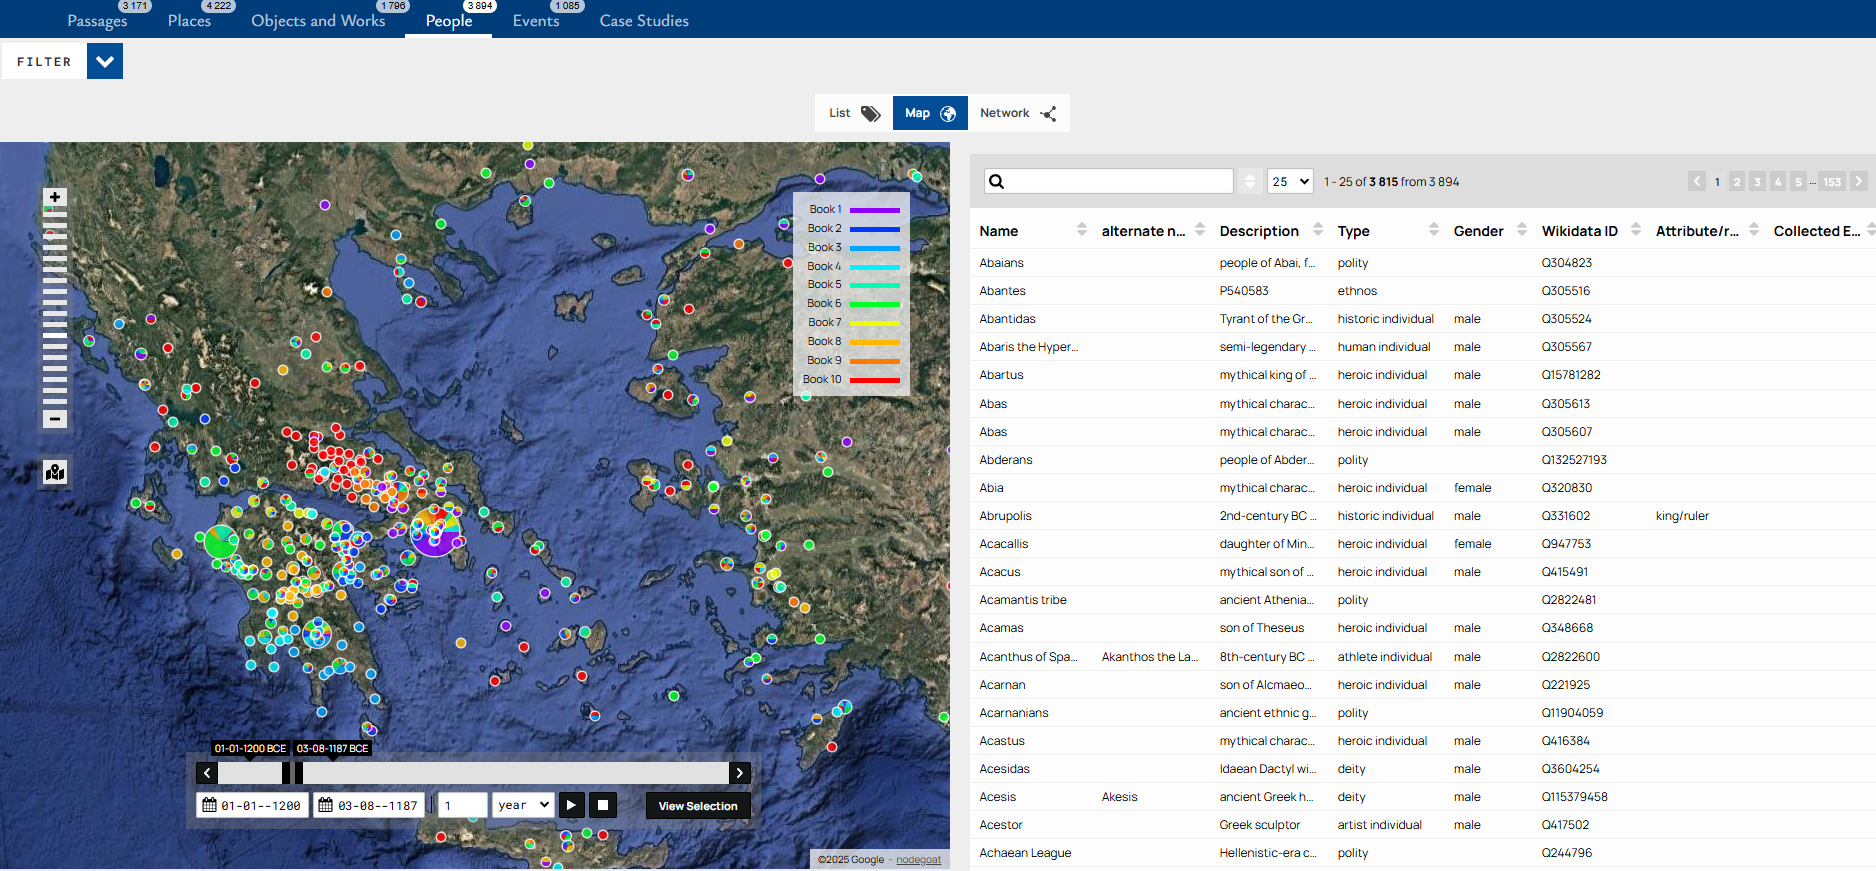
Task: Click the map layer icon below zoom controls
Action: (x=55, y=472)
